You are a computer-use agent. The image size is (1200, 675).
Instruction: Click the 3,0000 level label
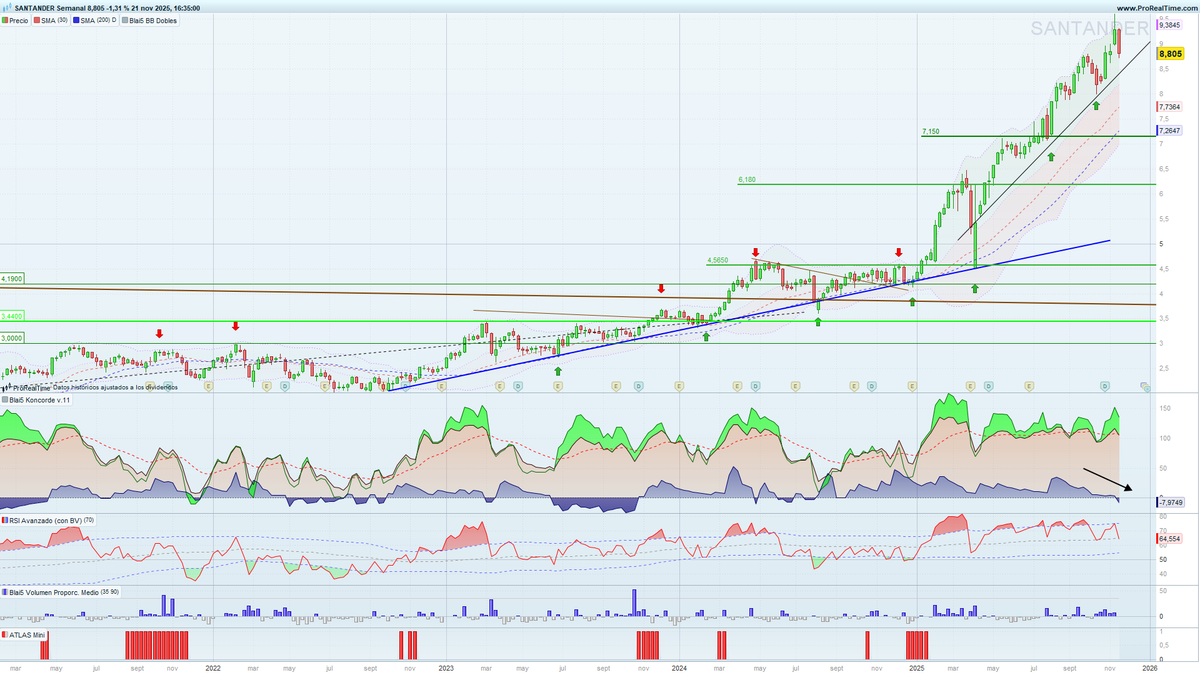[x=11, y=338]
